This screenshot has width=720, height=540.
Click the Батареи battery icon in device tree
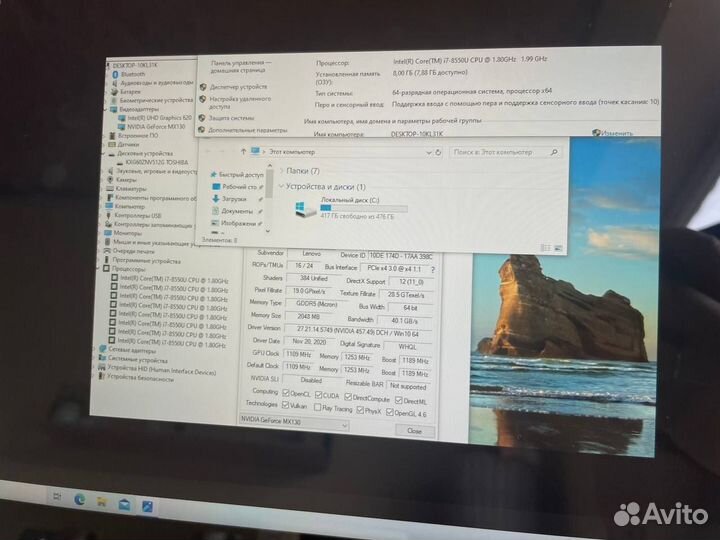click(x=114, y=91)
